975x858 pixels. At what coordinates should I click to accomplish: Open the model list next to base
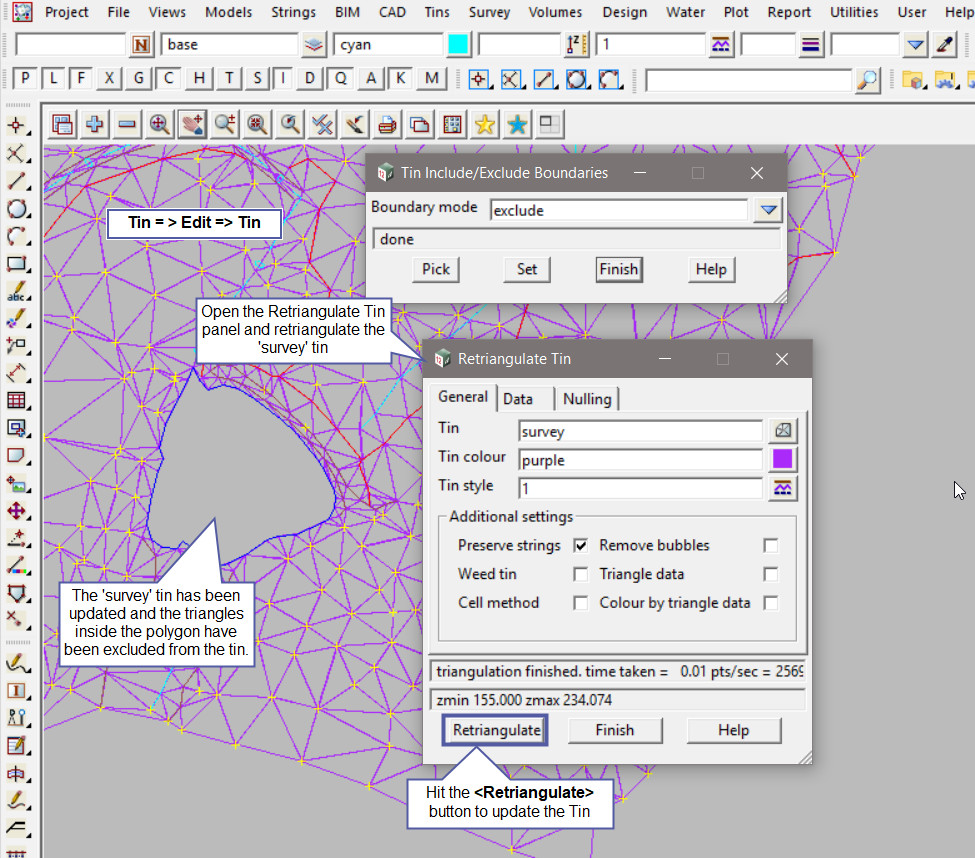(314, 45)
